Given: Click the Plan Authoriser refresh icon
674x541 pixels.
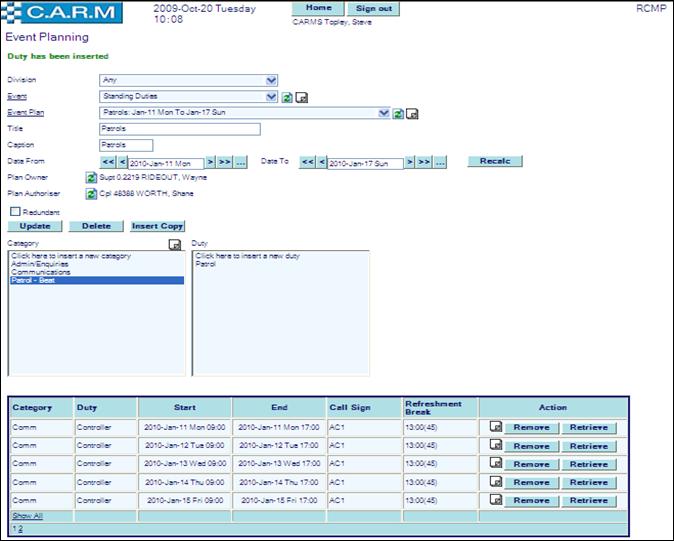Looking at the screenshot, I should tap(92, 194).
